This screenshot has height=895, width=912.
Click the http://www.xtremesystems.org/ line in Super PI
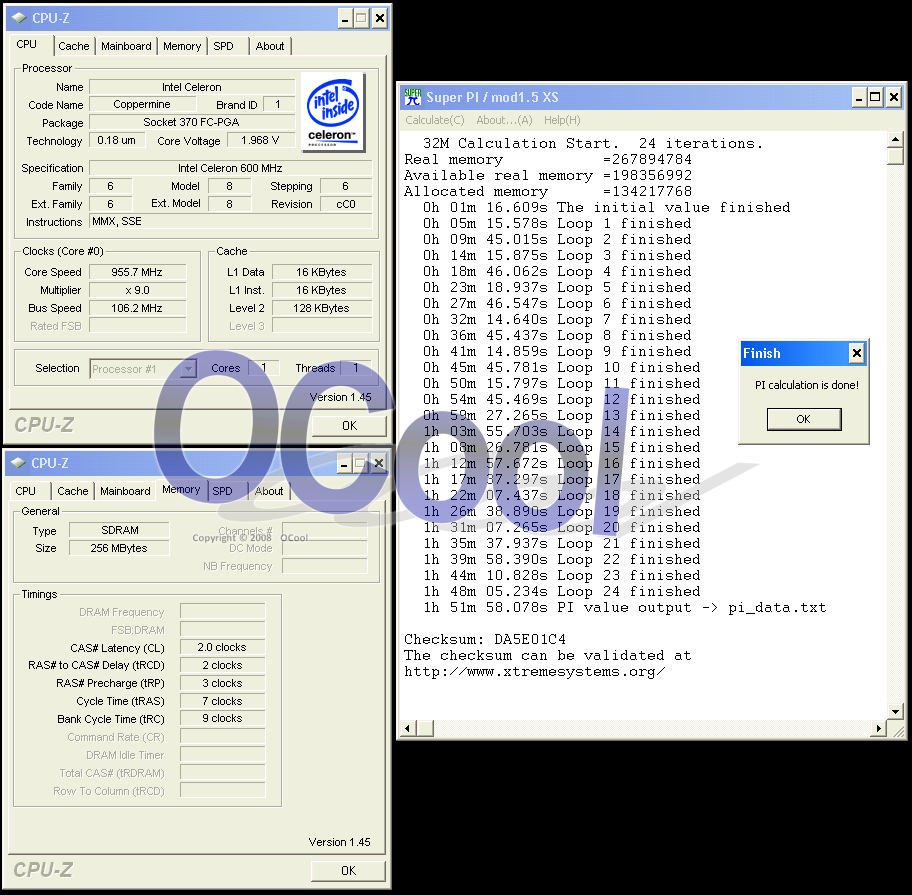535,672
